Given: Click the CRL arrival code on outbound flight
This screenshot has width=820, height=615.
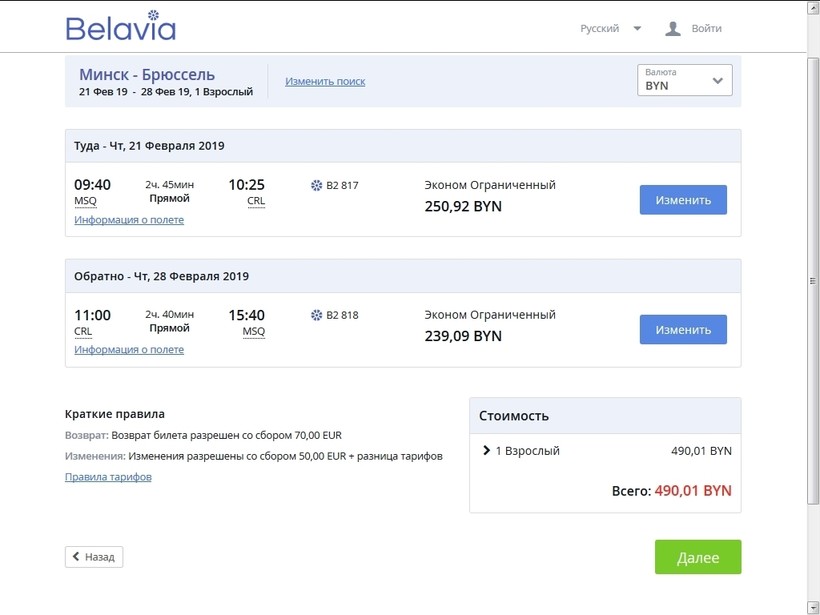Looking at the screenshot, I should point(256,202).
